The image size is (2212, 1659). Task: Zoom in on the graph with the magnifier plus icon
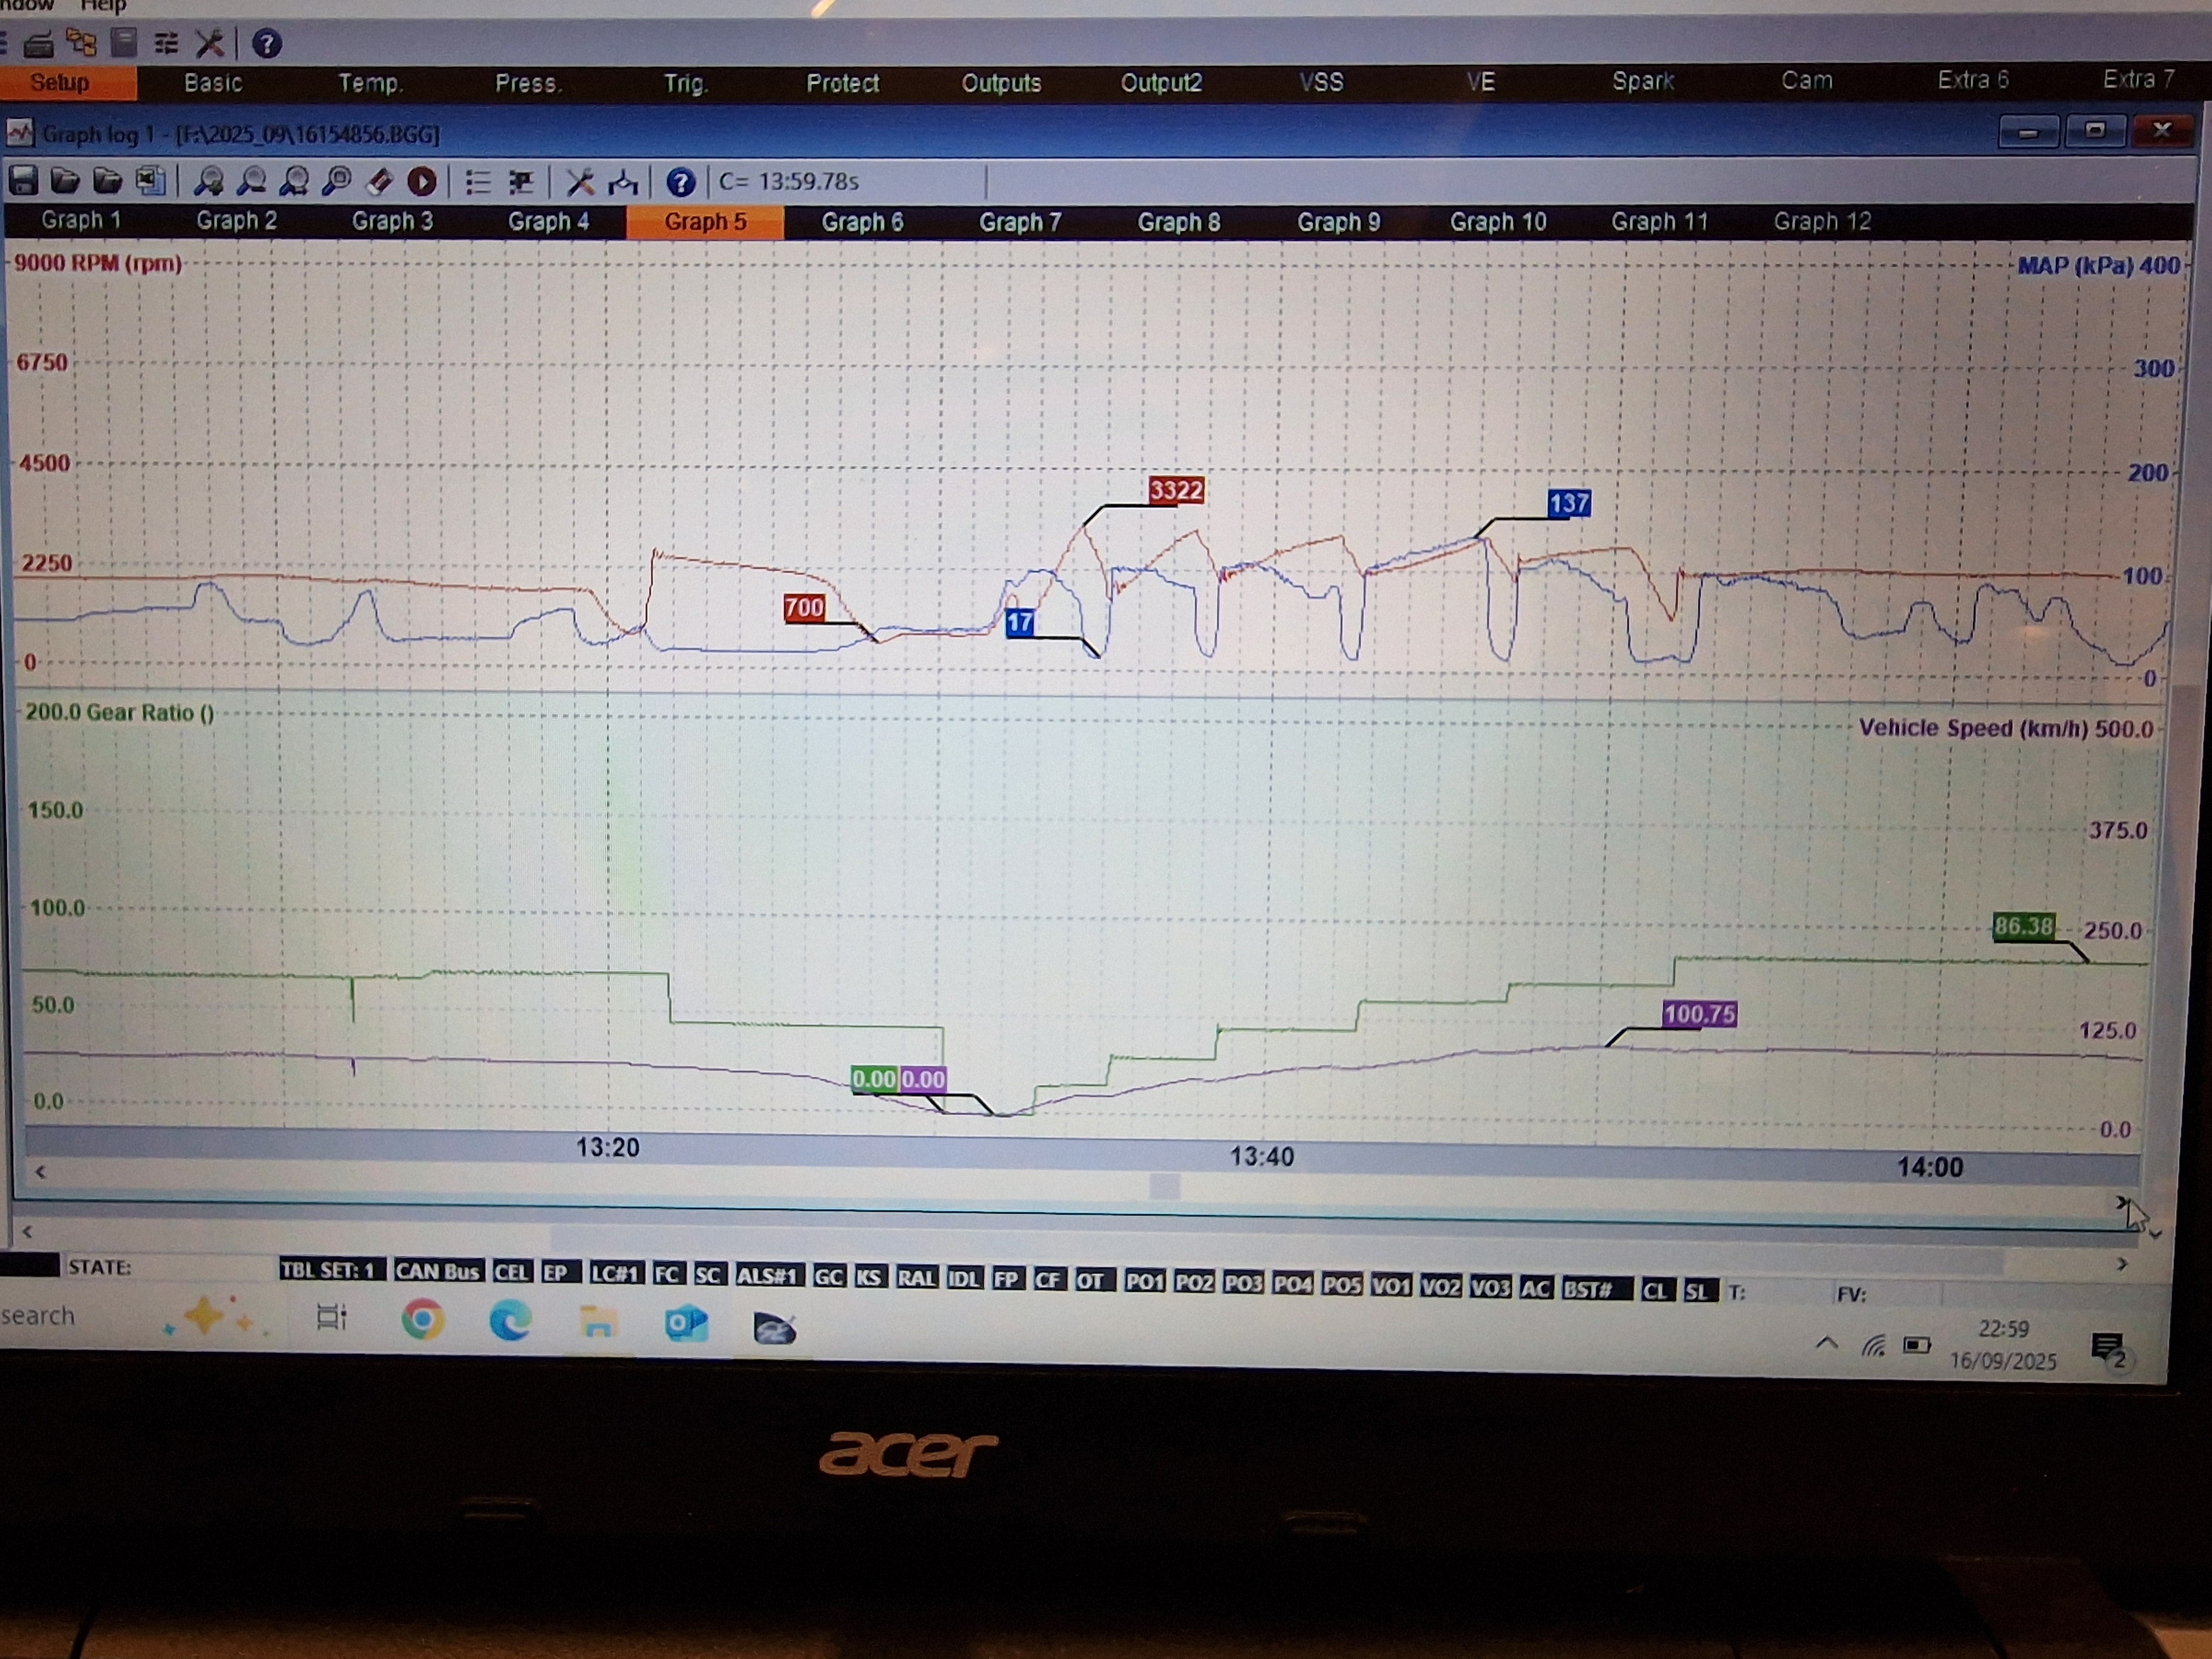point(209,181)
